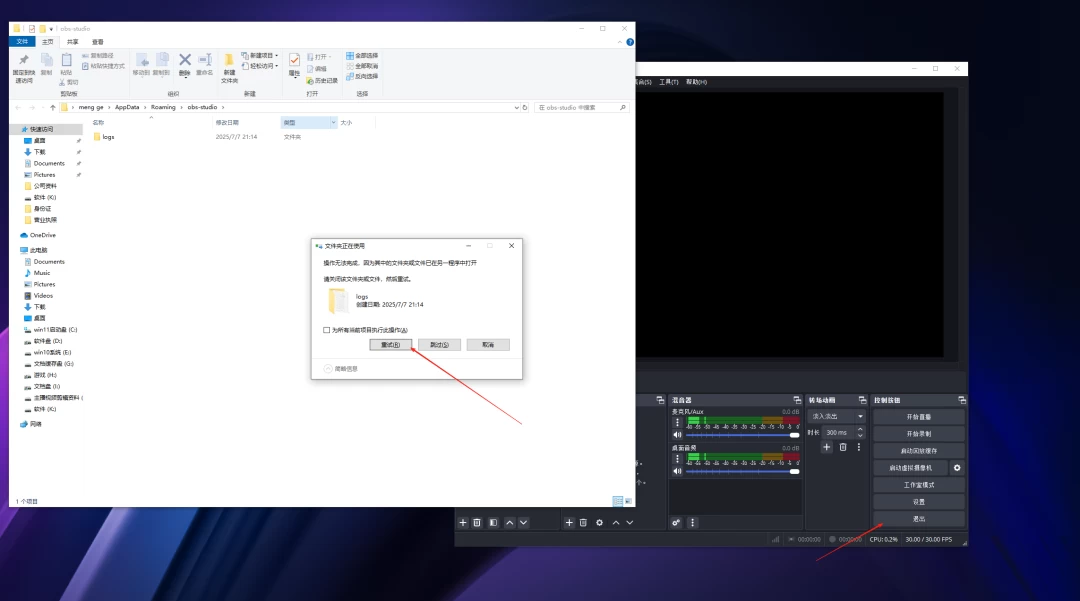This screenshot has width=1080, height=601.
Task: Open the 淡入淡出 transition dropdown
Action: point(837,417)
